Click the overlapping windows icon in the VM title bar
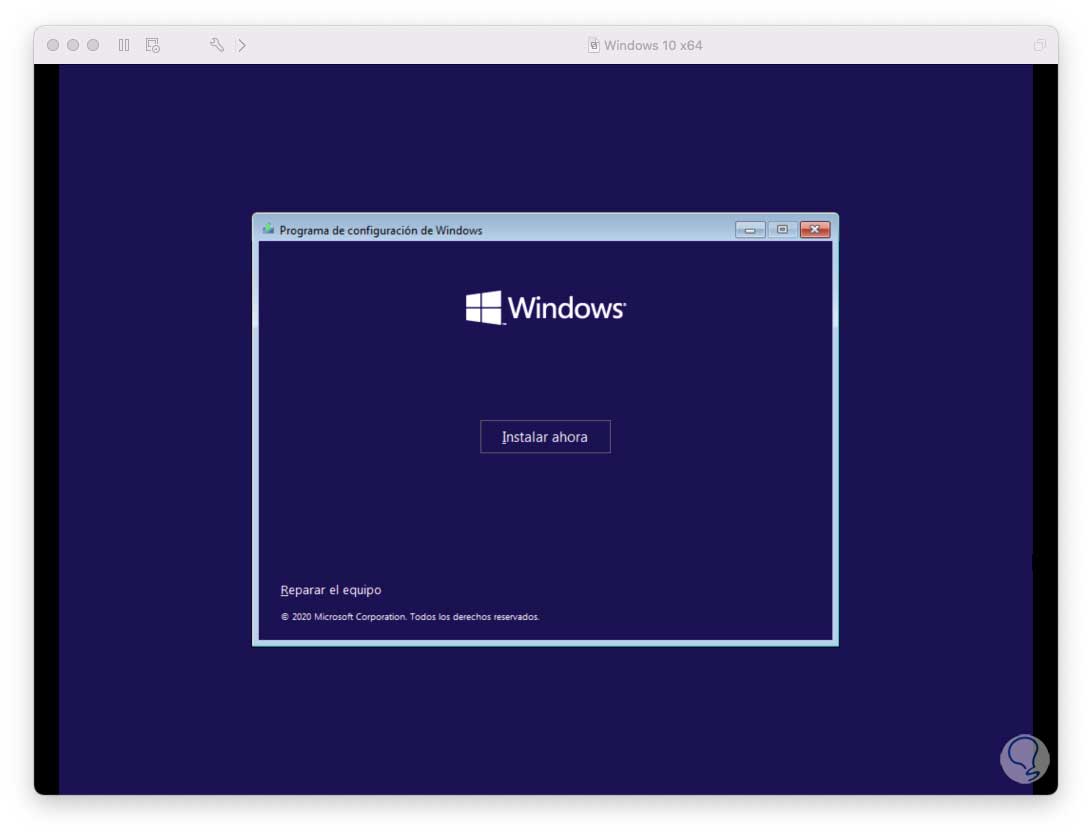1092x837 pixels. (1040, 45)
